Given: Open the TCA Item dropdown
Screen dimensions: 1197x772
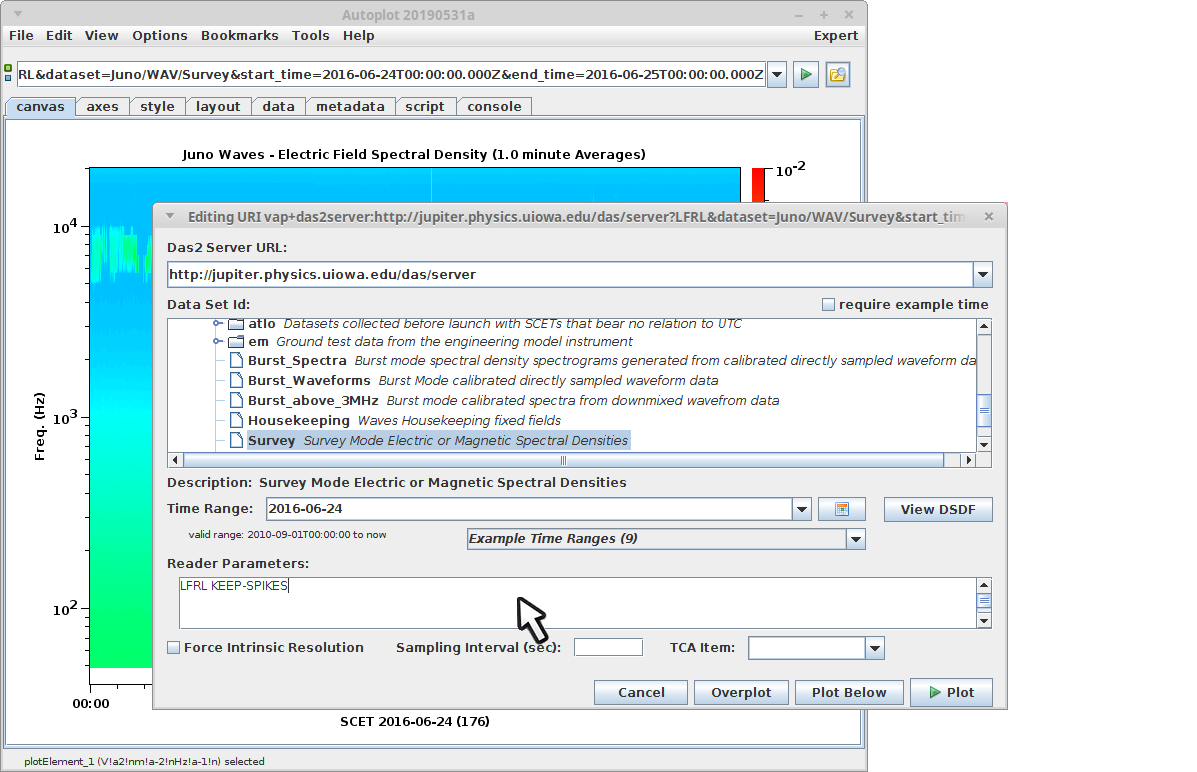Looking at the screenshot, I should pyautogui.click(x=875, y=648).
